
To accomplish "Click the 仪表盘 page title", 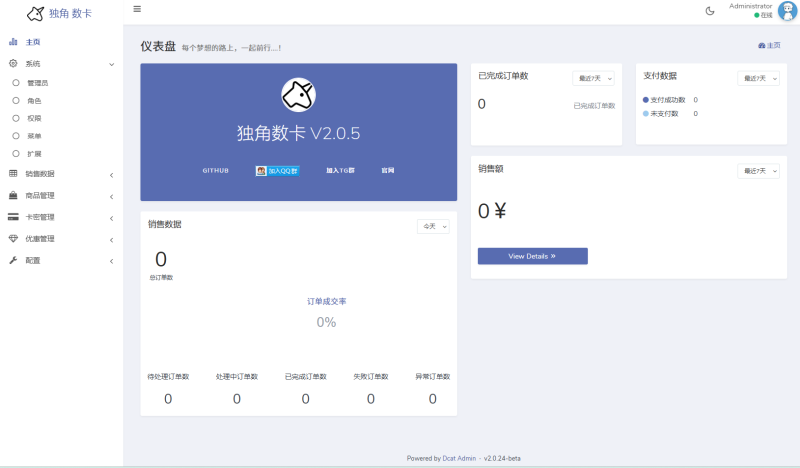I will pyautogui.click(x=158, y=46).
